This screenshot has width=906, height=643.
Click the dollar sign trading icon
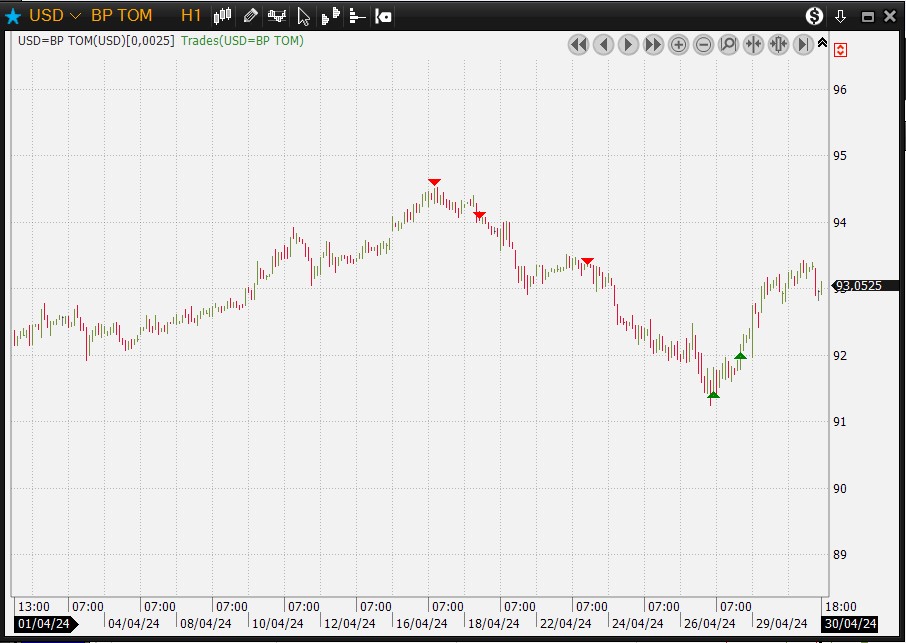(x=814, y=16)
